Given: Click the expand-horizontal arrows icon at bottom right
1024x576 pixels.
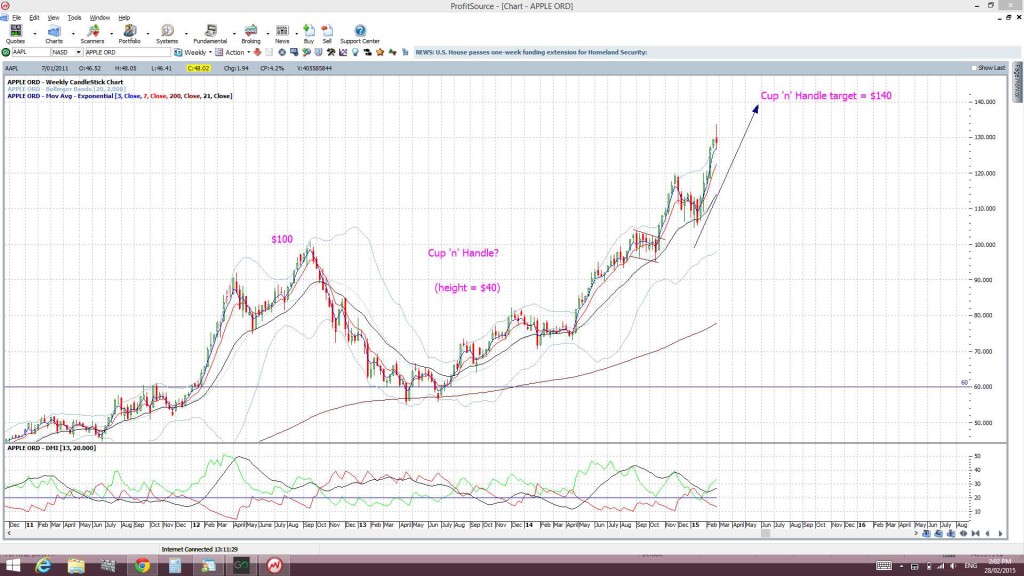Looking at the screenshot, I should click(x=963, y=534).
